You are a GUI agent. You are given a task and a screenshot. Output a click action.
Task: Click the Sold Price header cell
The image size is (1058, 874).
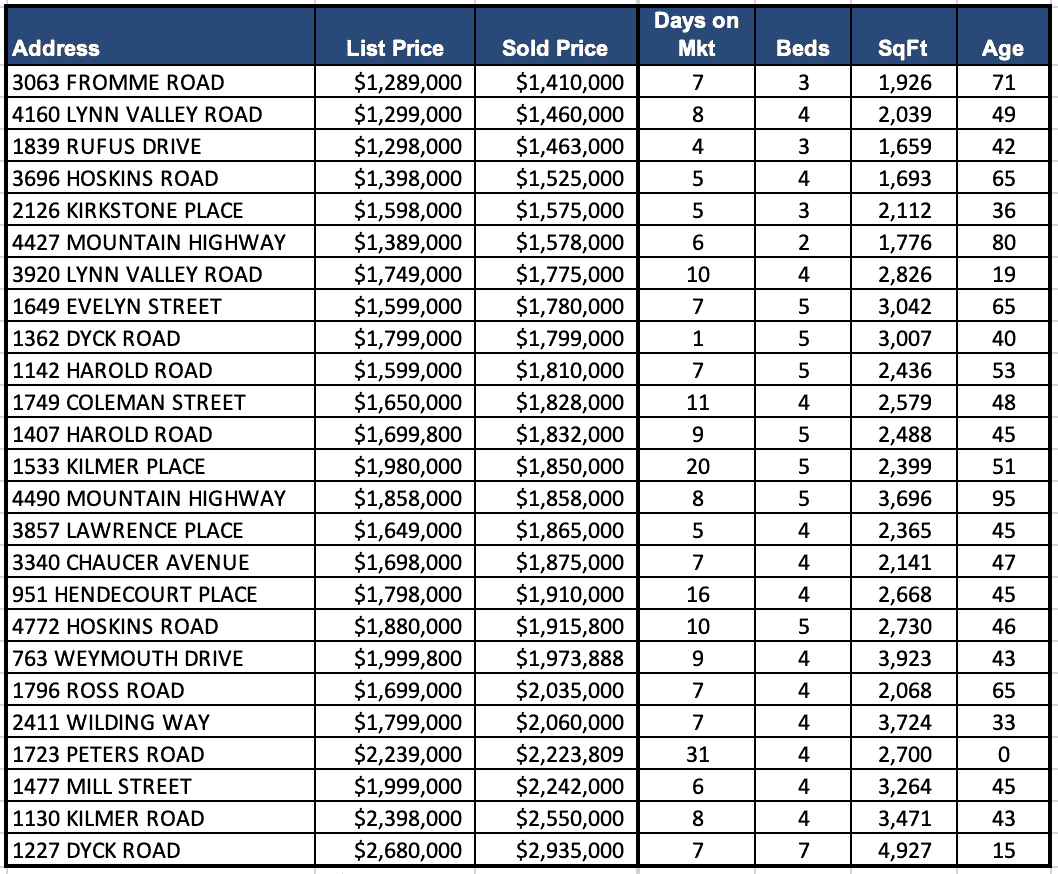click(555, 48)
